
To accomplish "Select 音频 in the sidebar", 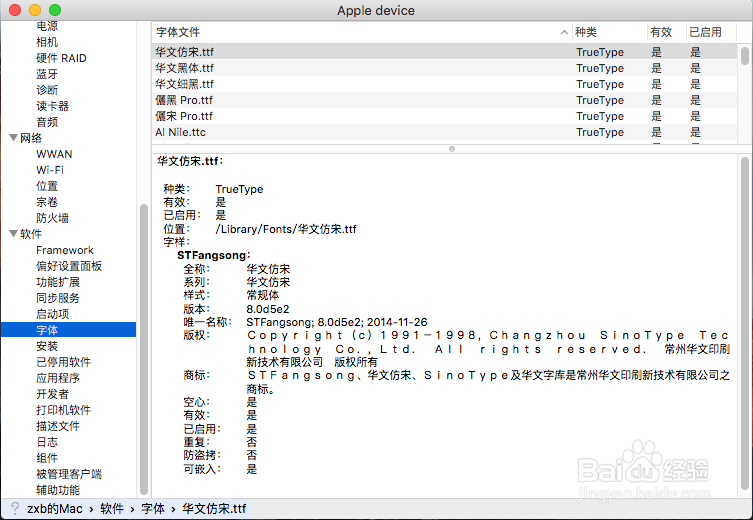I will (47, 122).
